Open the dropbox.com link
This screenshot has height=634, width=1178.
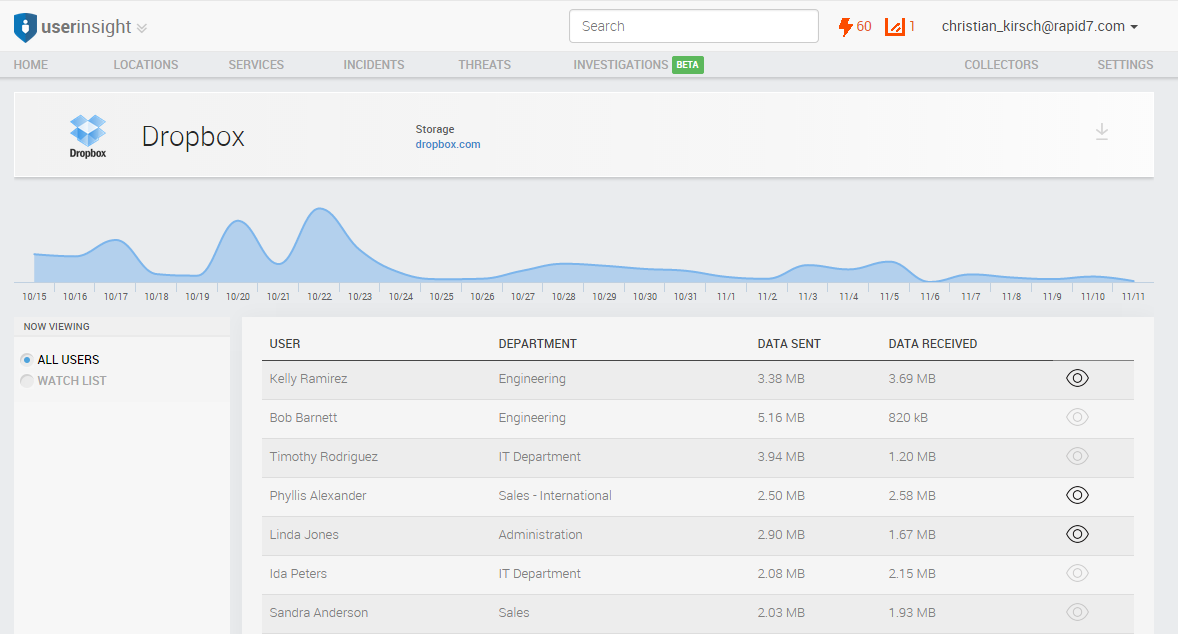448,144
